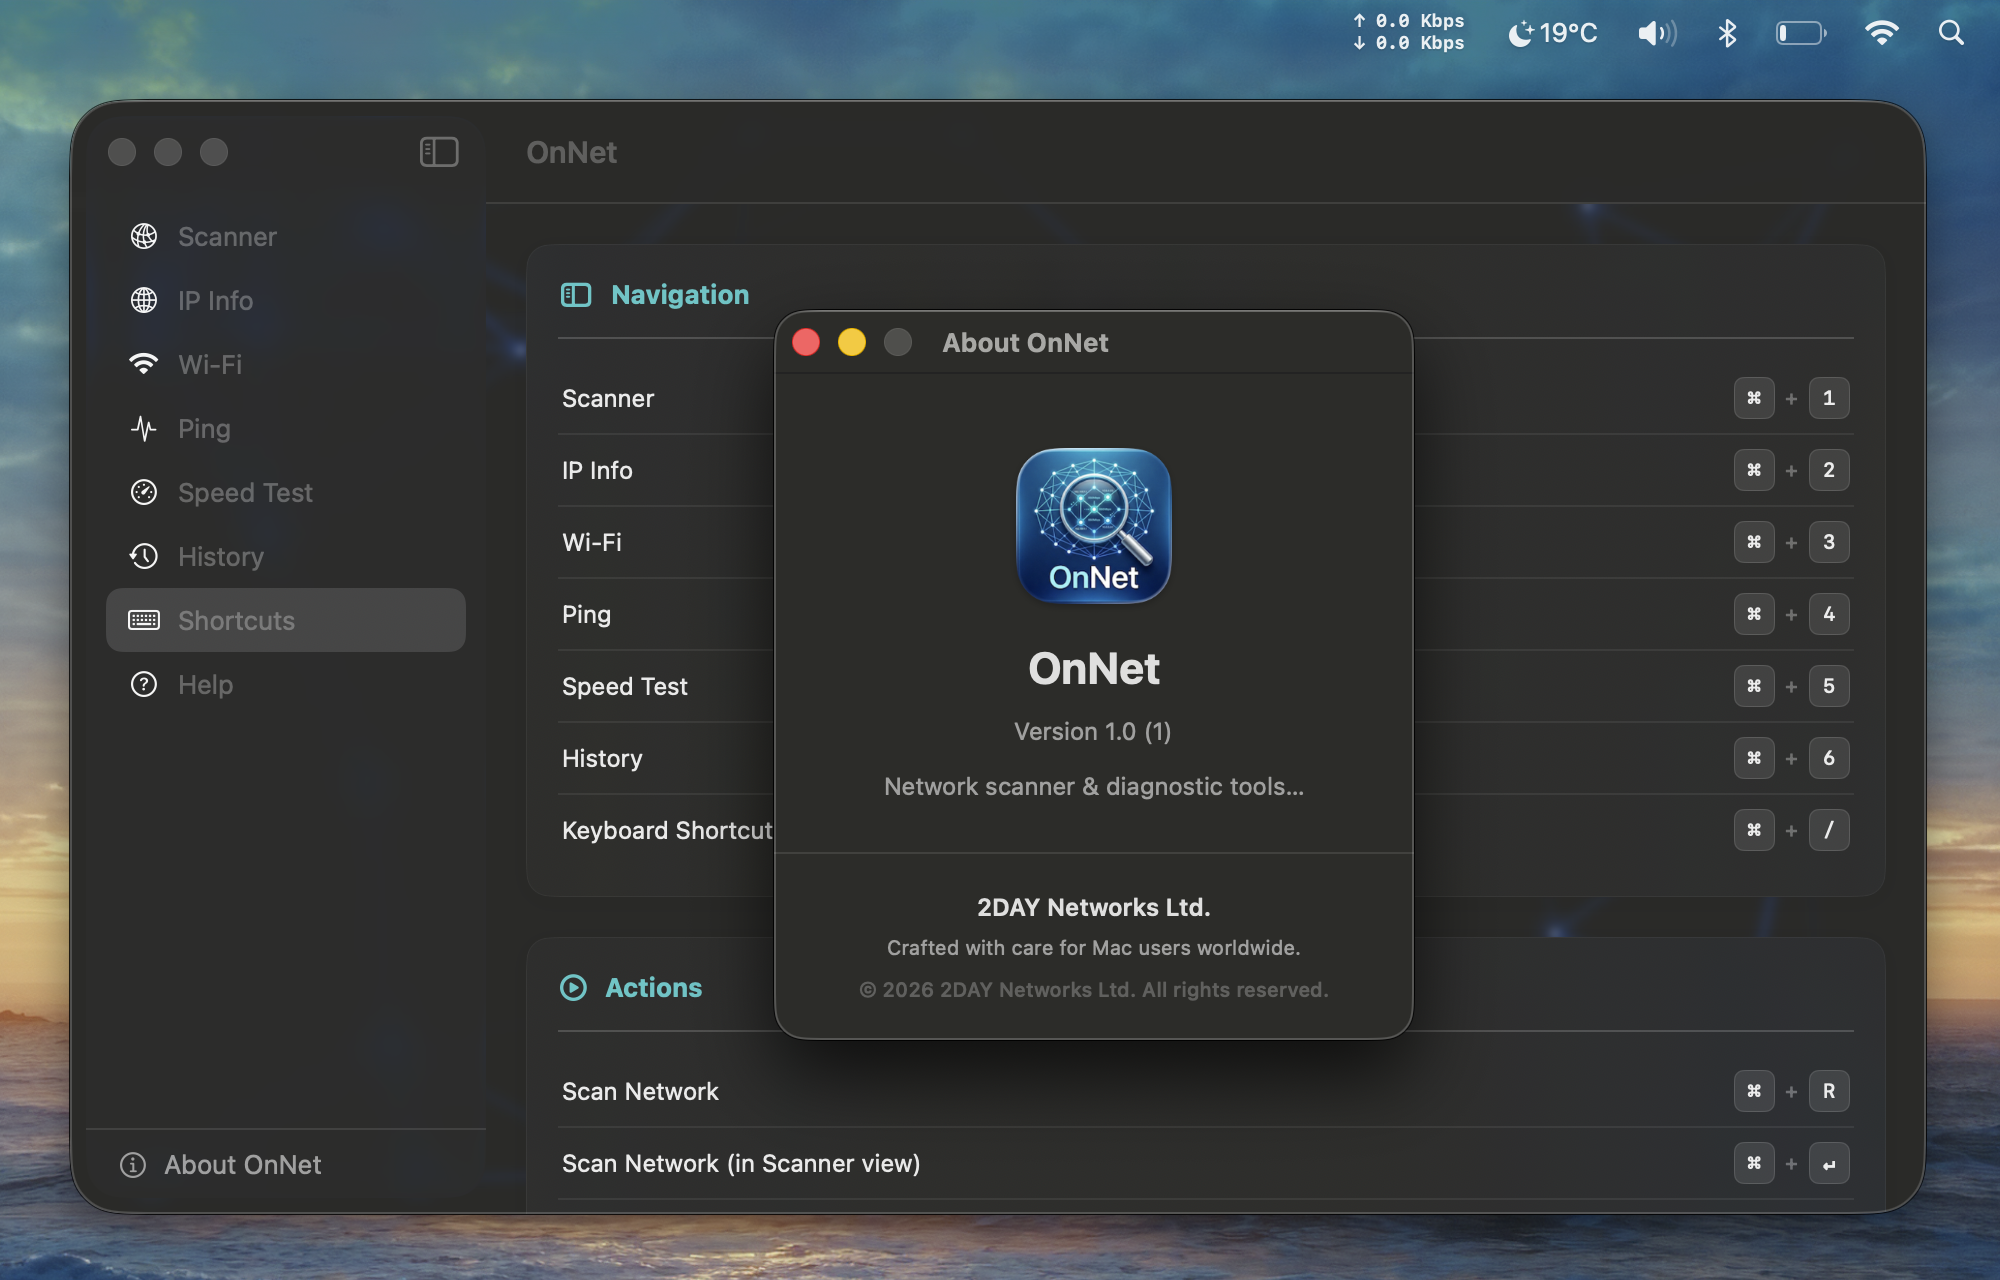Viewport: 2000px width, 1280px height.
Task: Click the command key badge in Scanner row
Action: point(1754,398)
